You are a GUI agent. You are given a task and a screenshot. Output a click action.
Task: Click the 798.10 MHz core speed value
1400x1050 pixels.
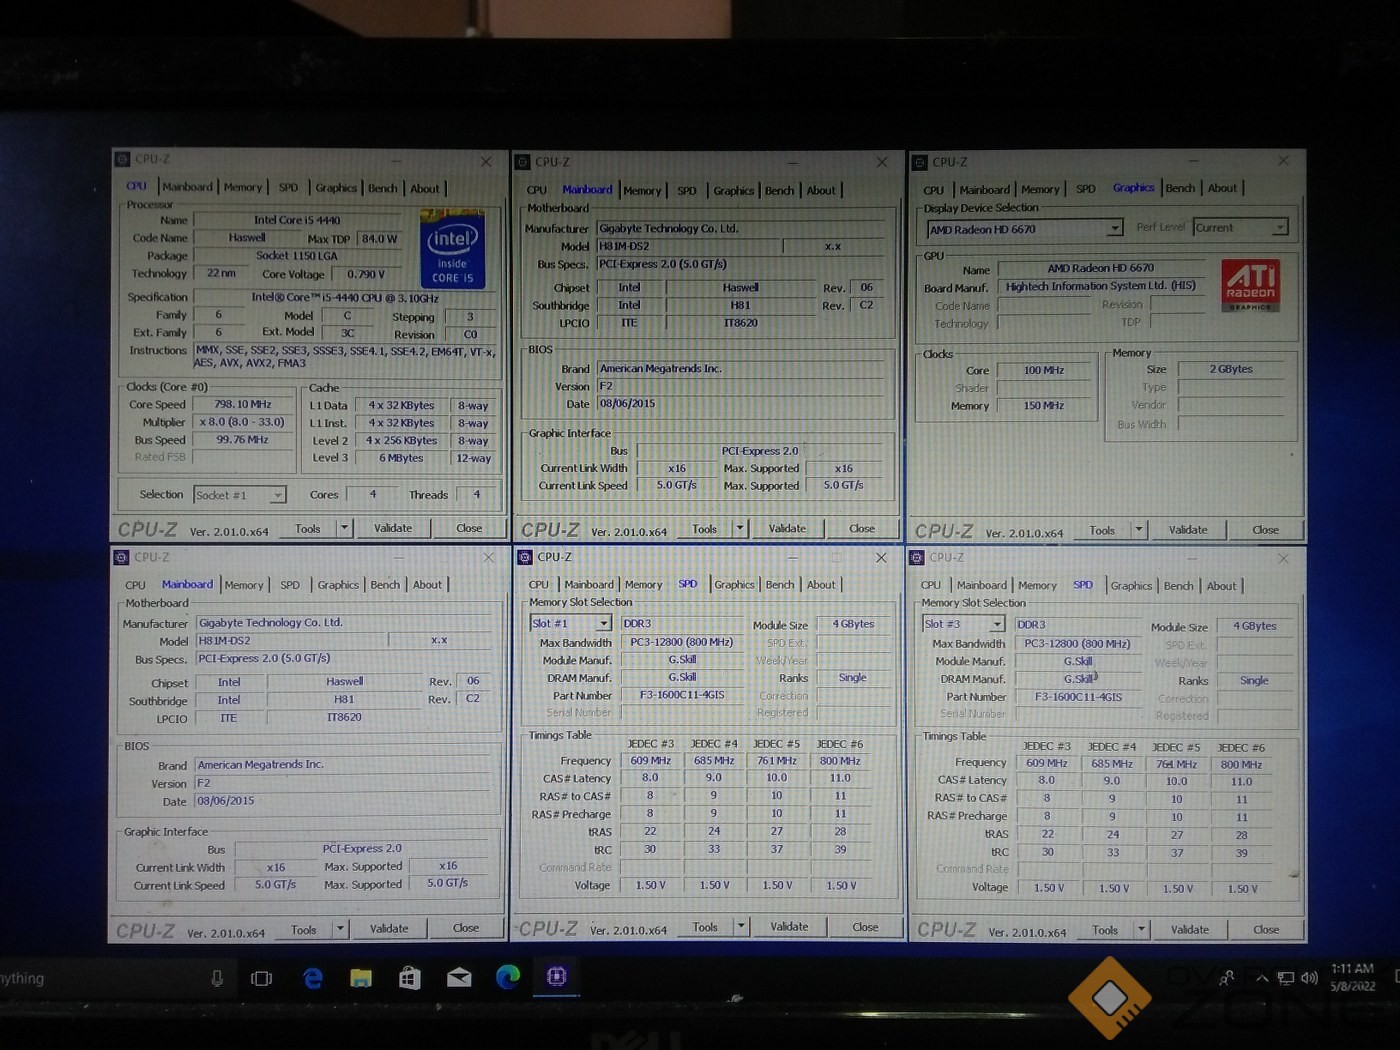tap(242, 405)
